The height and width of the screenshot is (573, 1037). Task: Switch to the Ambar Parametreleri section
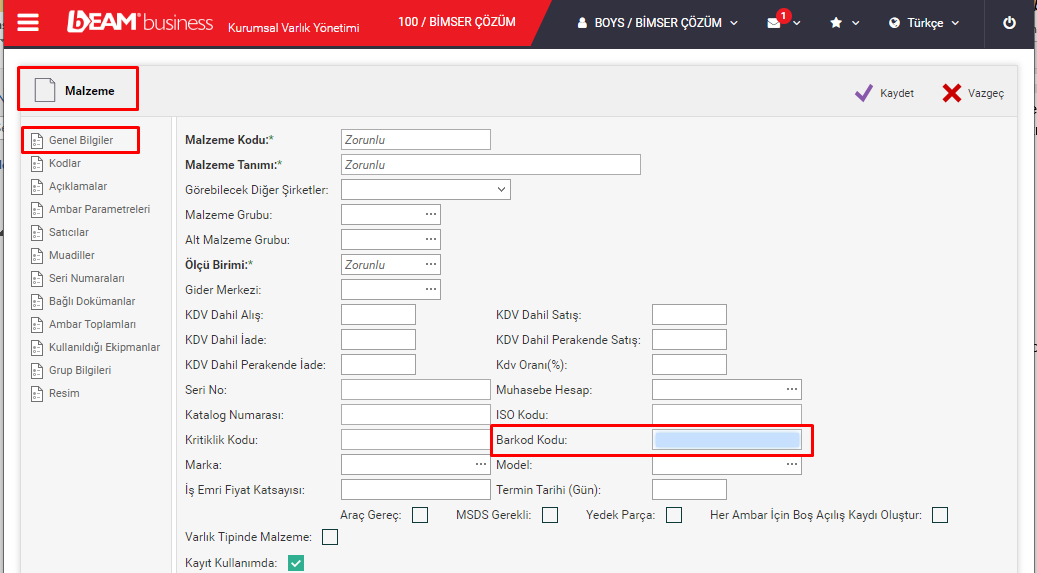click(99, 209)
